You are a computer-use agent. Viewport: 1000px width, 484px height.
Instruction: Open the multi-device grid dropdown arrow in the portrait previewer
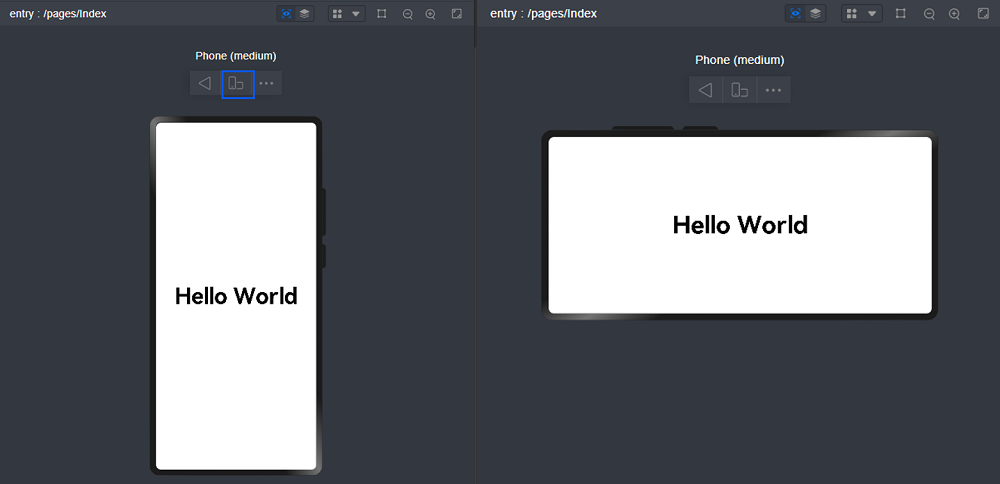[356, 14]
